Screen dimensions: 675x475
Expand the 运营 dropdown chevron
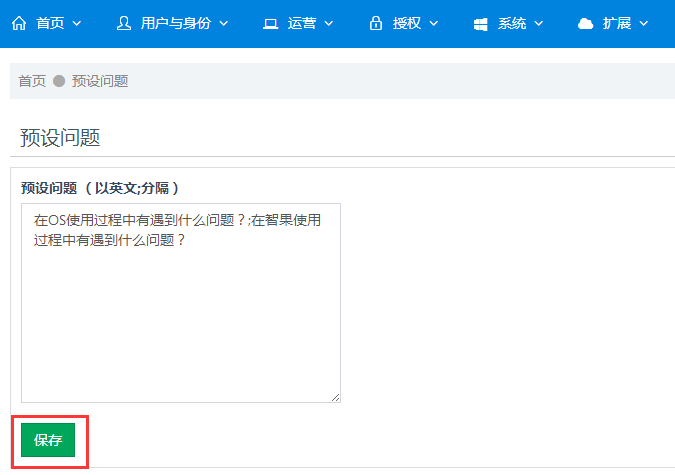pos(328,23)
